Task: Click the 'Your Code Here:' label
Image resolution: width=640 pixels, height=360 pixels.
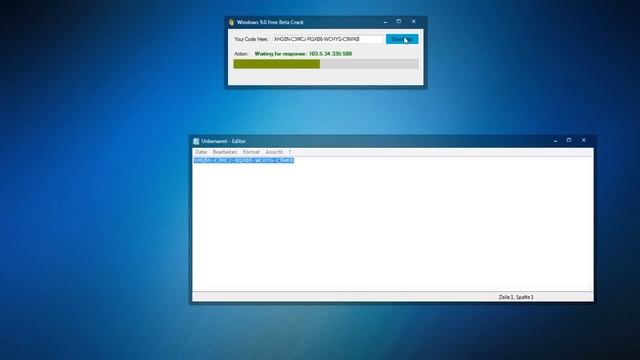Action: point(251,39)
